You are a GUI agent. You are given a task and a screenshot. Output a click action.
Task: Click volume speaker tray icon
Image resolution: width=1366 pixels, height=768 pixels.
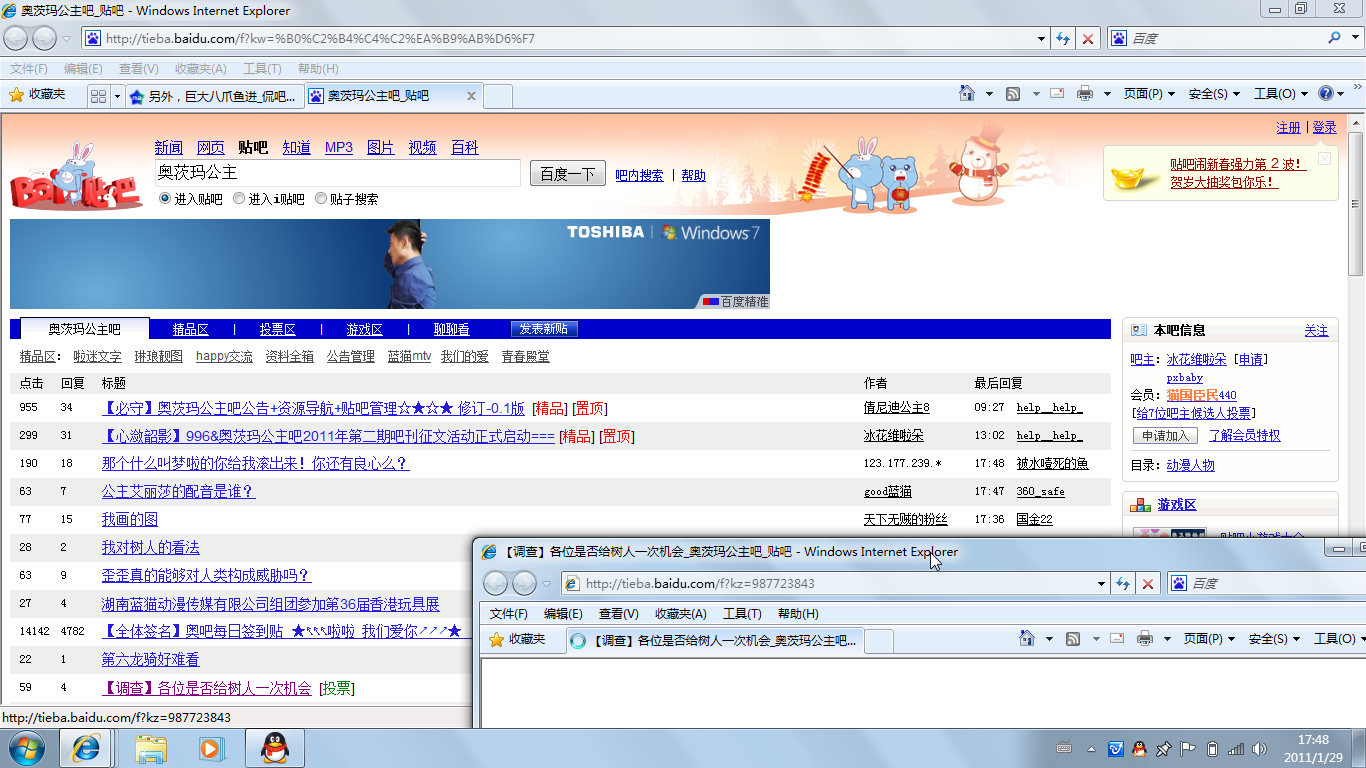[x=1259, y=749]
